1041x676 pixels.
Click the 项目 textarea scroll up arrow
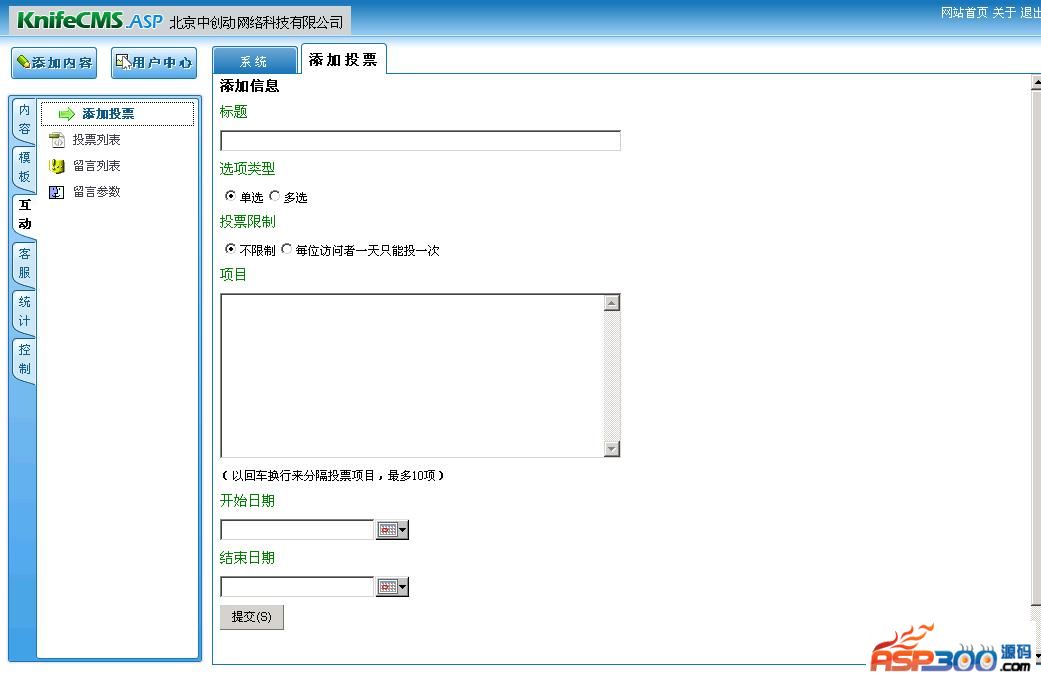click(x=612, y=303)
